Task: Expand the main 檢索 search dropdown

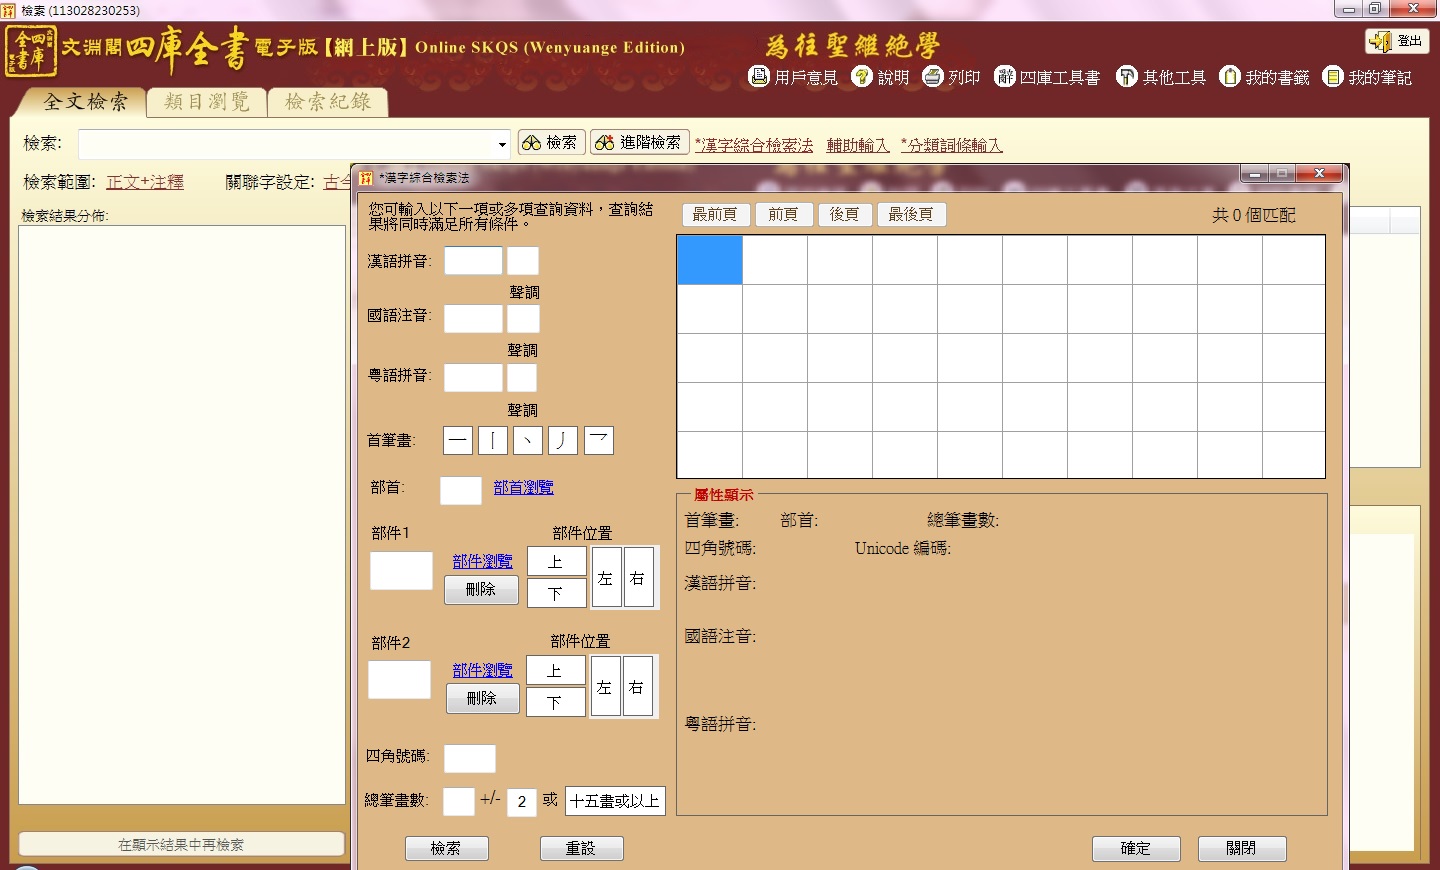Action: [502, 145]
